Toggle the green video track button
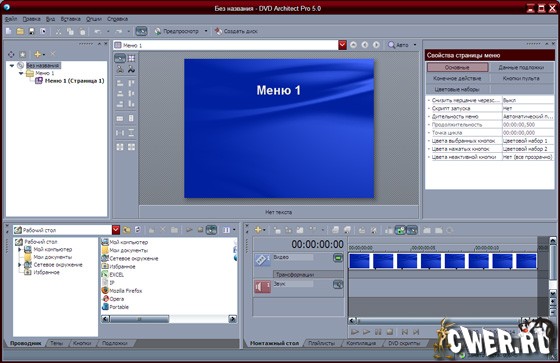Screen dimensions: 560x363 point(338,258)
